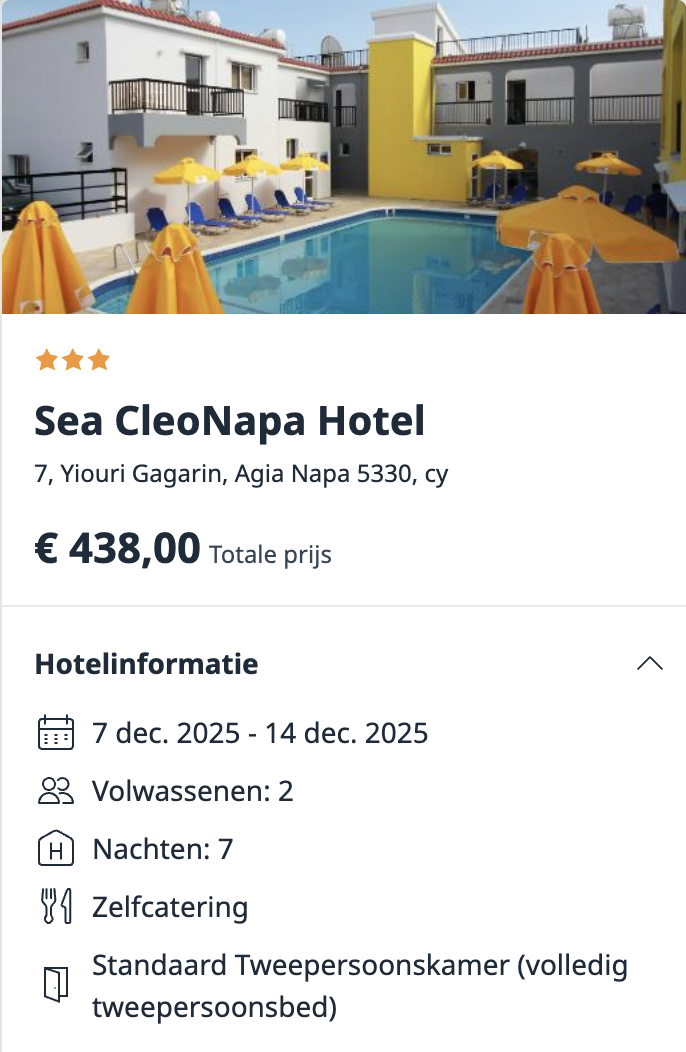Collapse the Hotelinformatie section chevron
686x1052 pixels.
(x=649, y=664)
